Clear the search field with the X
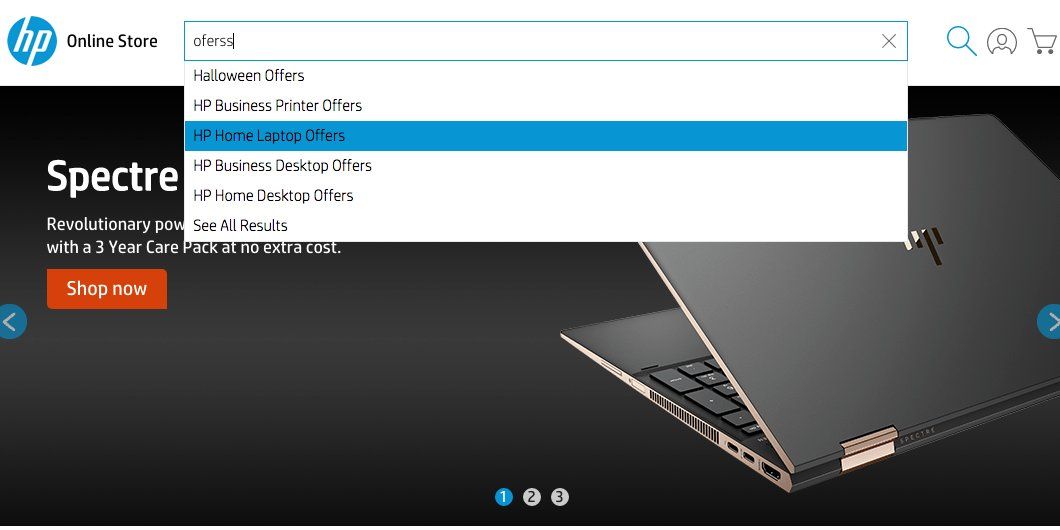Viewport: 1060px width, 530px height. click(x=889, y=41)
